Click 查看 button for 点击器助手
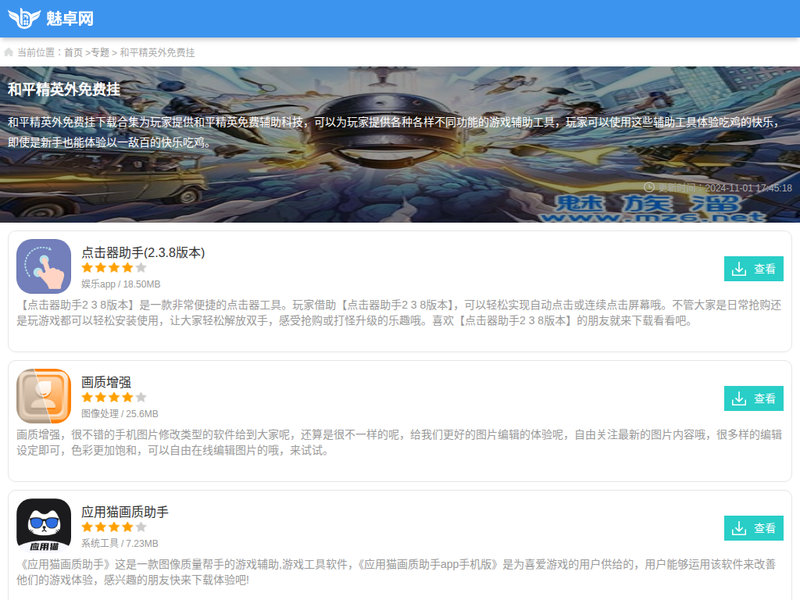This screenshot has height=600, width=800. [x=753, y=268]
